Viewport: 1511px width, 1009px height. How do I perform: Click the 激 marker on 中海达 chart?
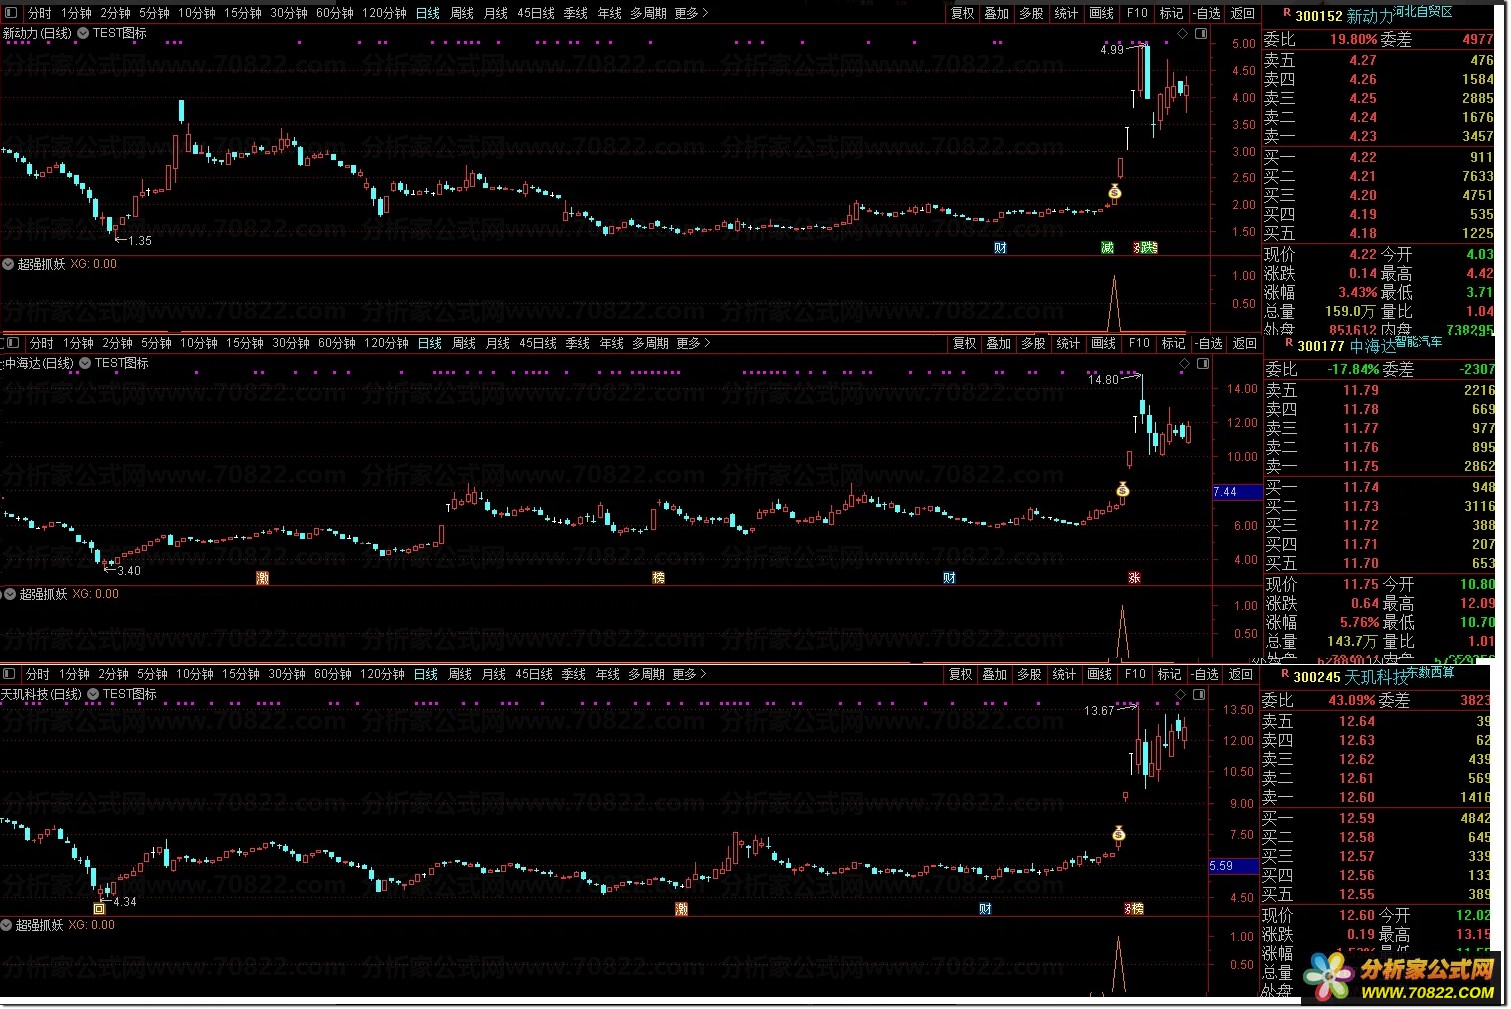tap(262, 578)
